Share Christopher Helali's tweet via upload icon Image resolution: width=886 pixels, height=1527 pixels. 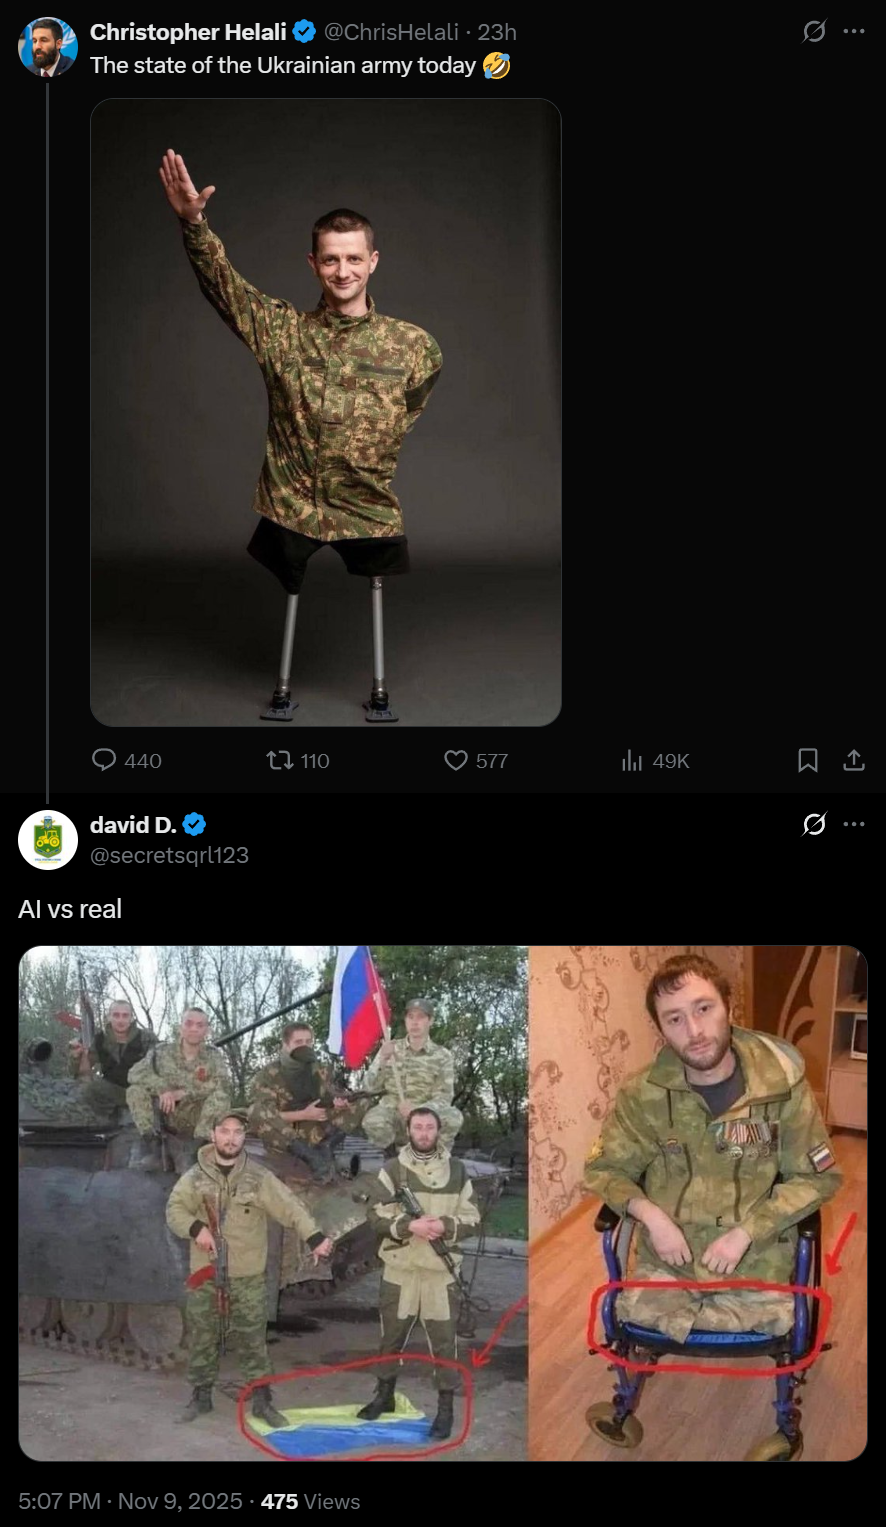[853, 761]
